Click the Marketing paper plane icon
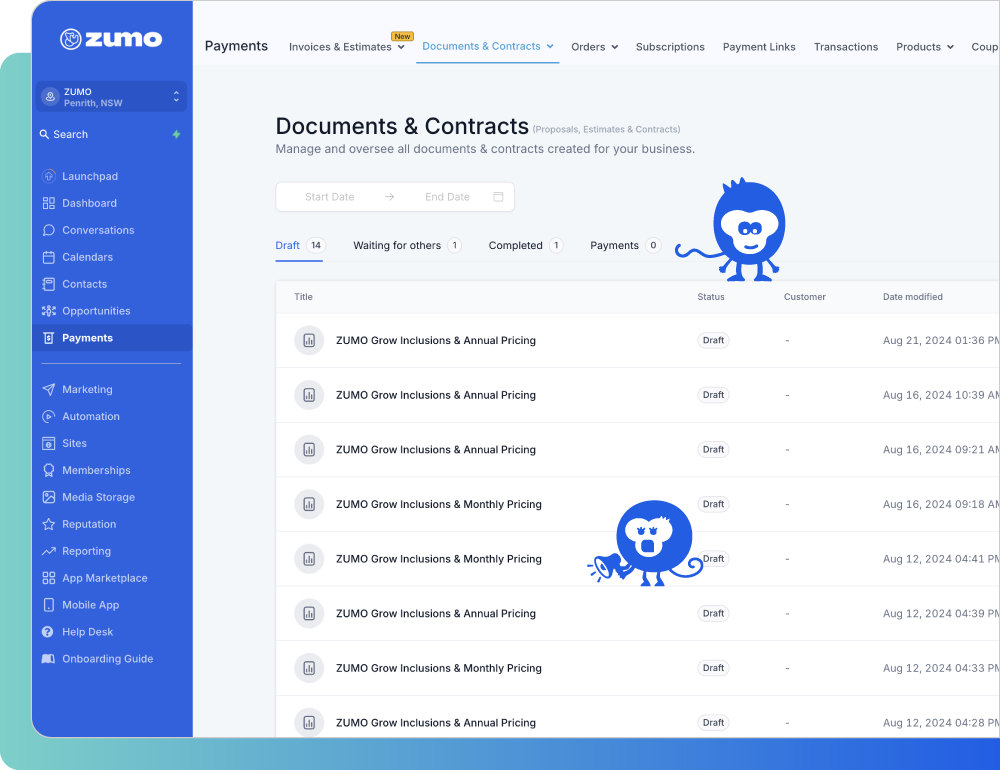The height and width of the screenshot is (770, 1000). click(48, 389)
